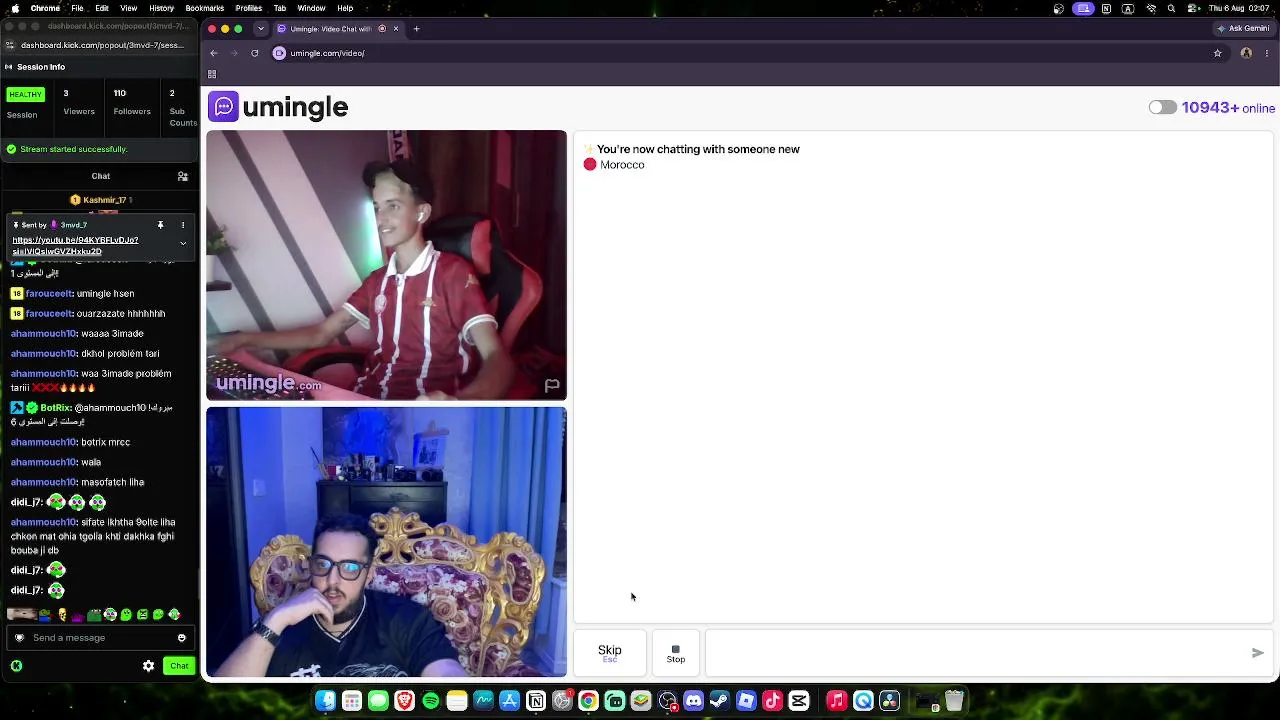The height and width of the screenshot is (720, 1280).
Task: Toggle the switch beside online count
Action: coord(1162,108)
